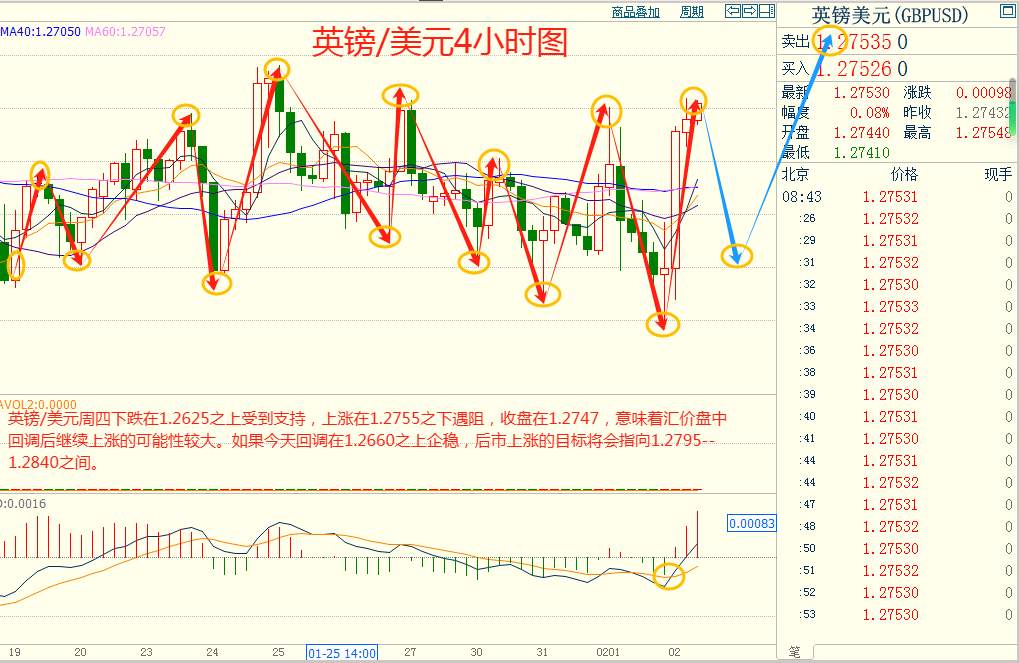Click the MA40:1.27050 indicator label
Image resolution: width=1019 pixels, height=663 pixels.
click(40, 31)
